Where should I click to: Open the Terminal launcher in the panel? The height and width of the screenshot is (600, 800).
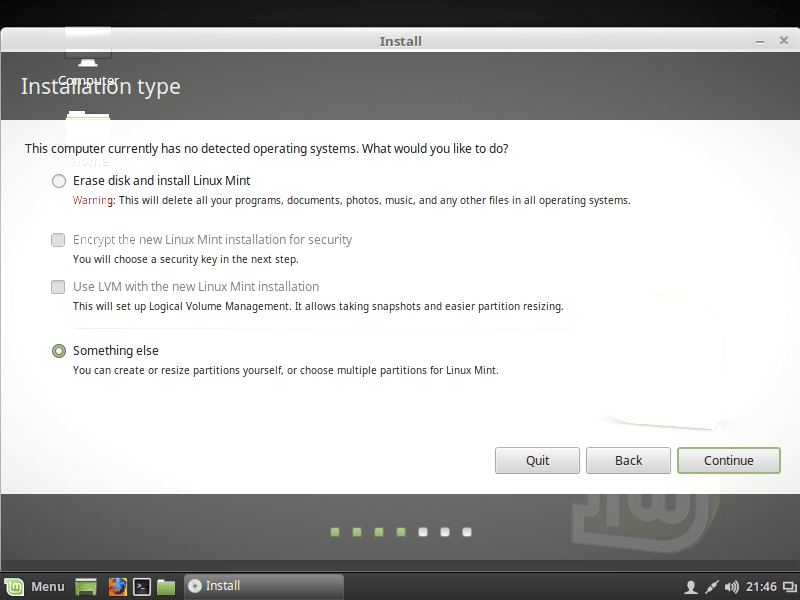[142, 587]
